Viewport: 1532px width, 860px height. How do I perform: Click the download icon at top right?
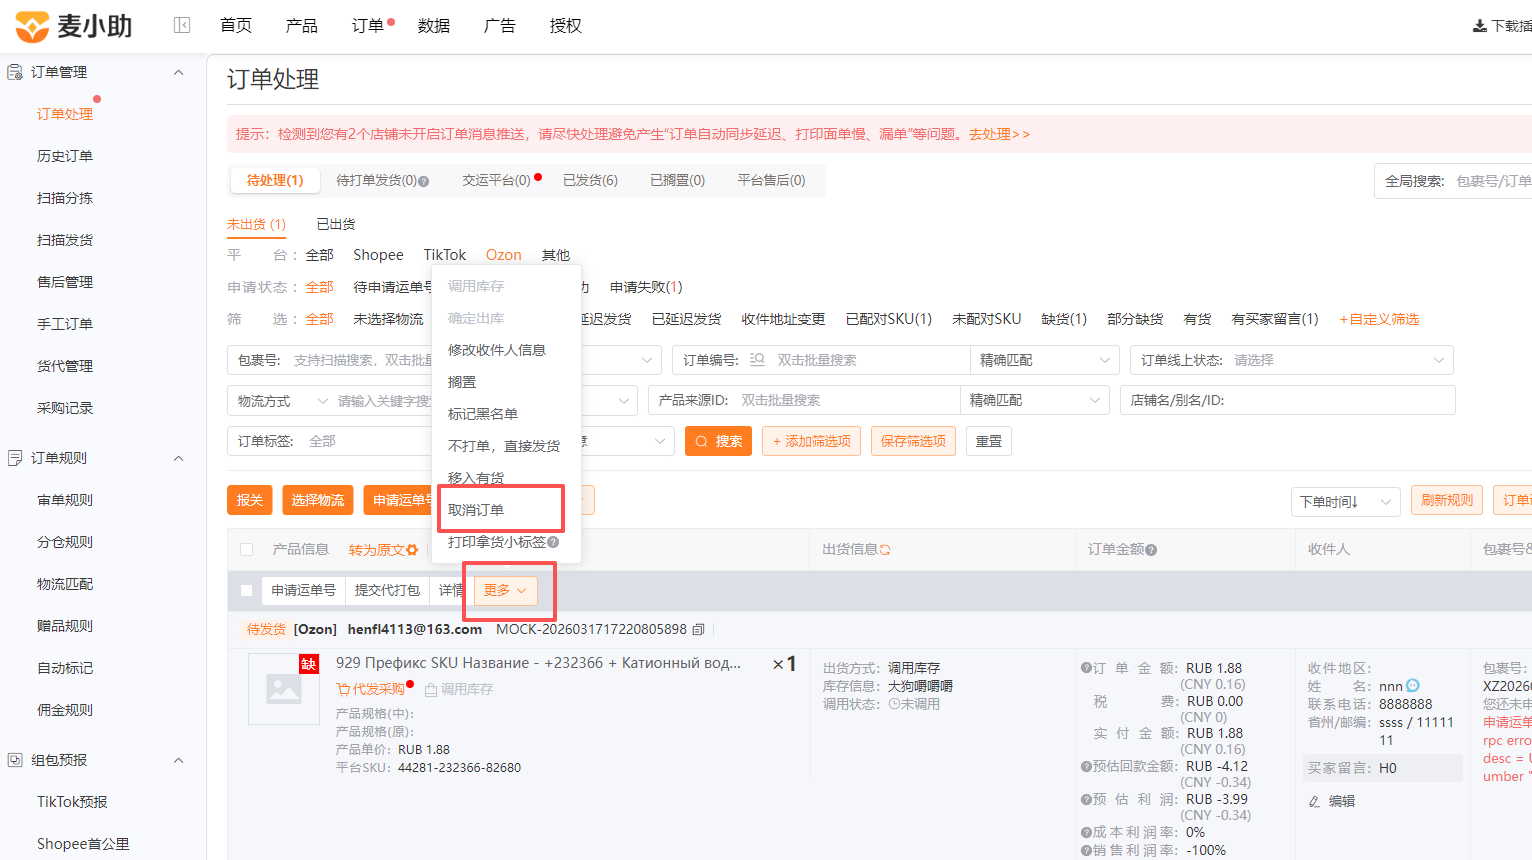click(1479, 26)
